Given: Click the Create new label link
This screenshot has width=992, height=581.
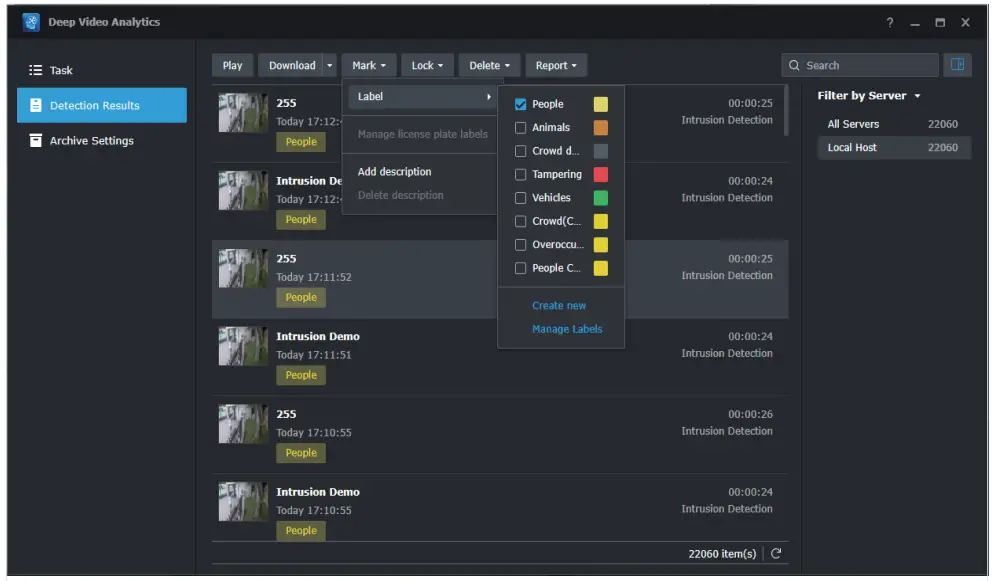Looking at the screenshot, I should pos(559,305).
